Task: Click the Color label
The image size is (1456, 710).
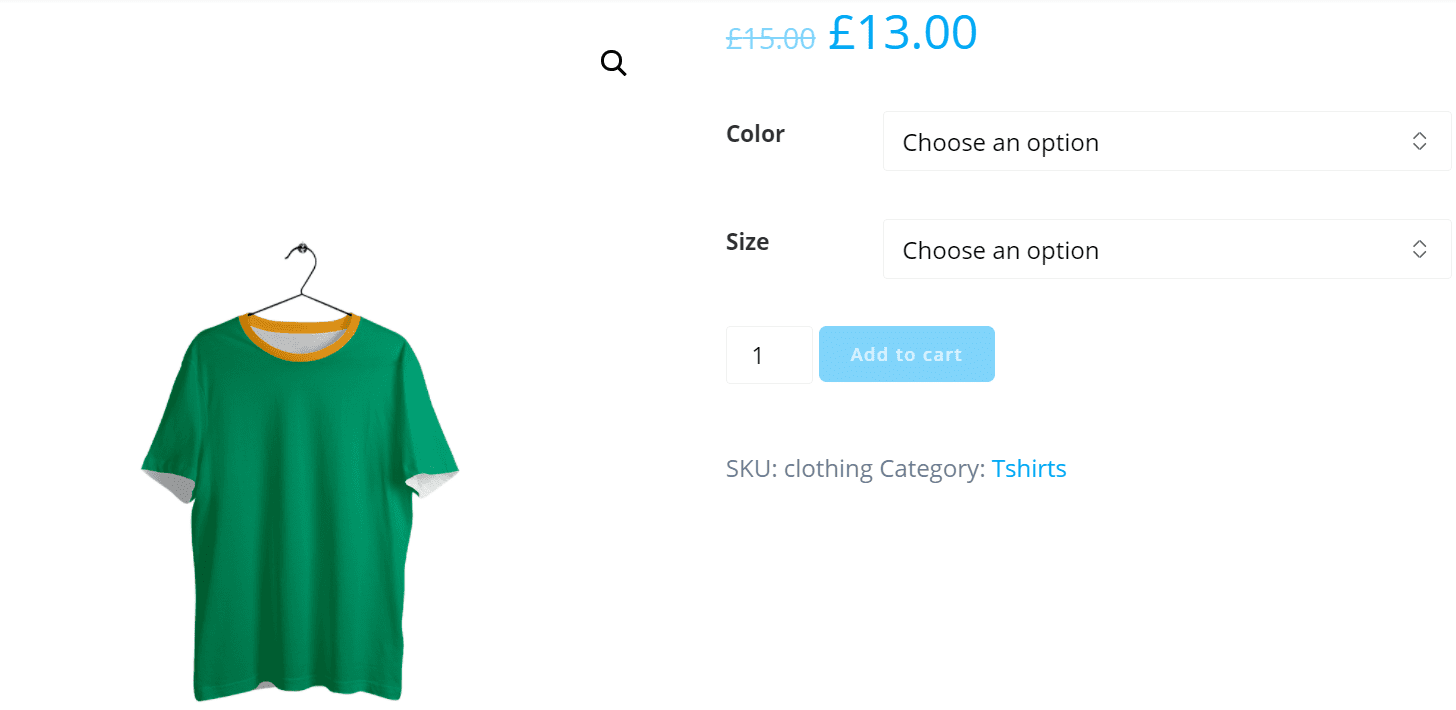Action: click(755, 133)
